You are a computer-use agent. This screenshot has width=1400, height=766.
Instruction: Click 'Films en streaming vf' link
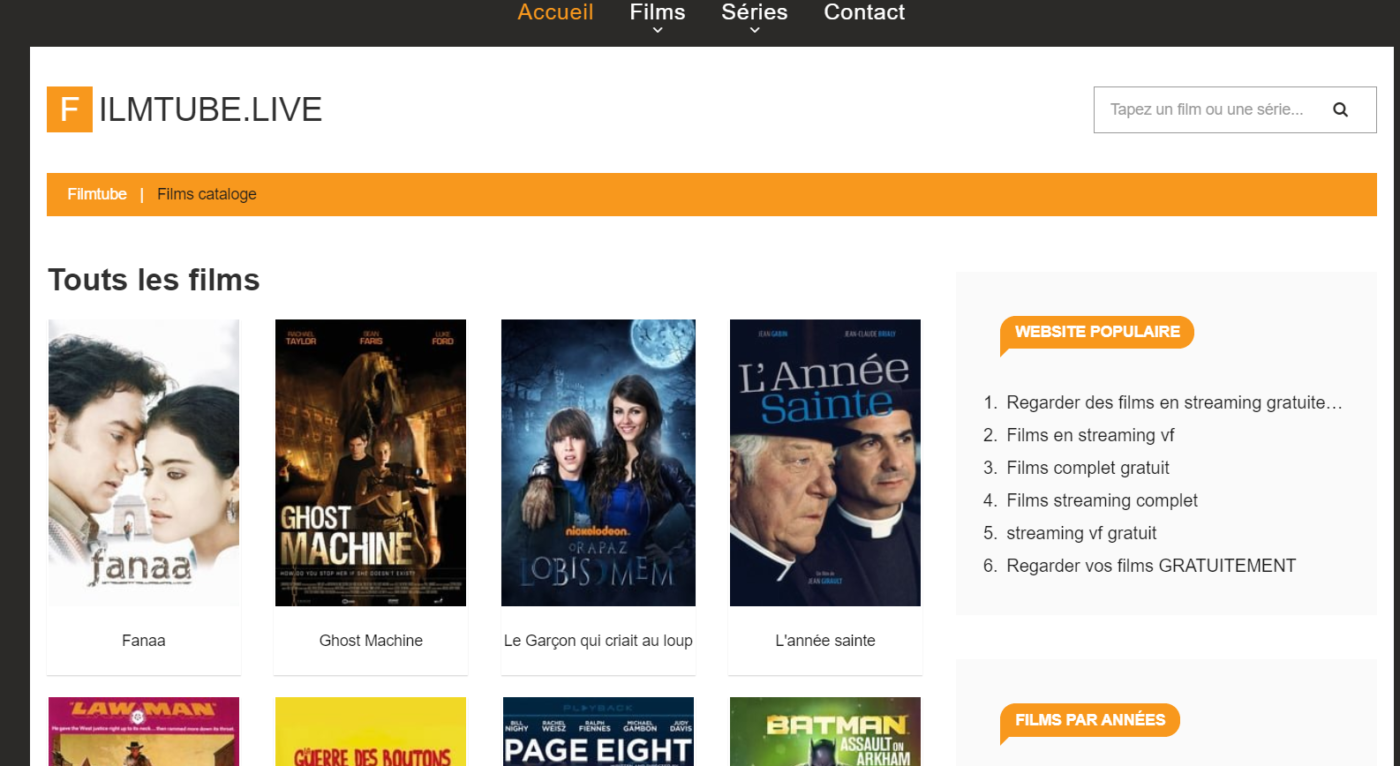[1090, 435]
